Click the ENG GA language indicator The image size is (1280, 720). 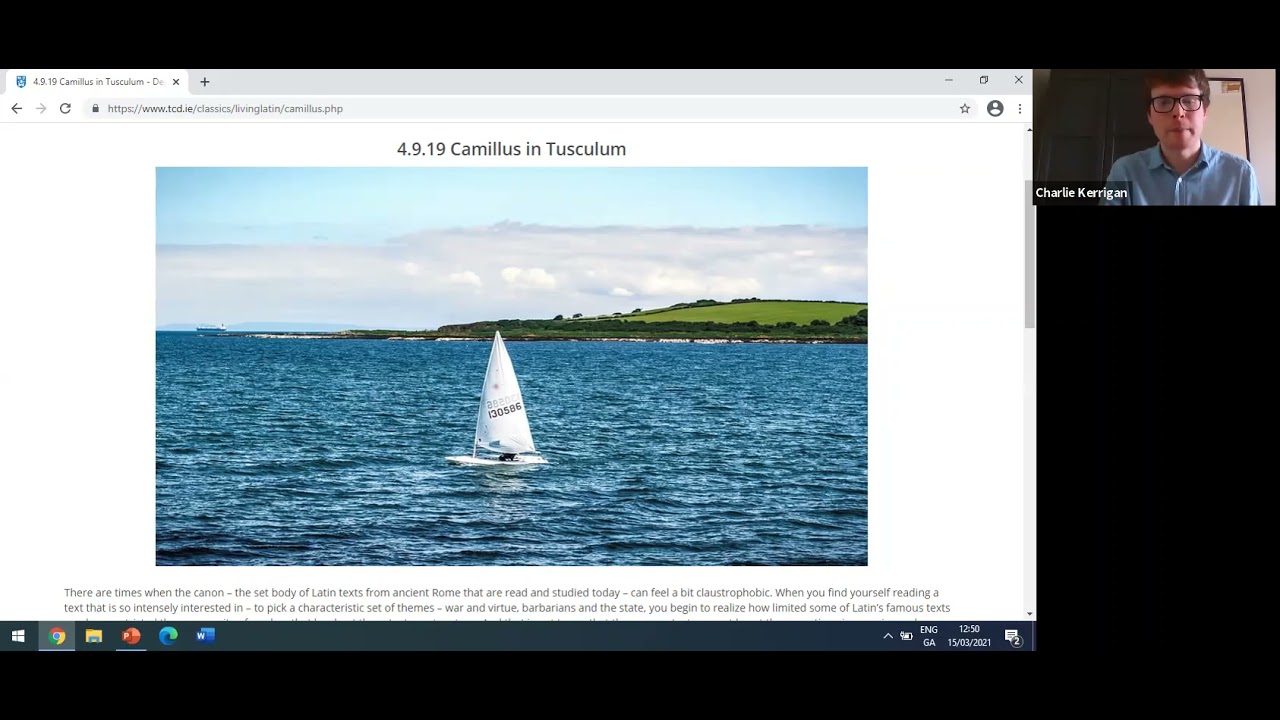pos(929,636)
